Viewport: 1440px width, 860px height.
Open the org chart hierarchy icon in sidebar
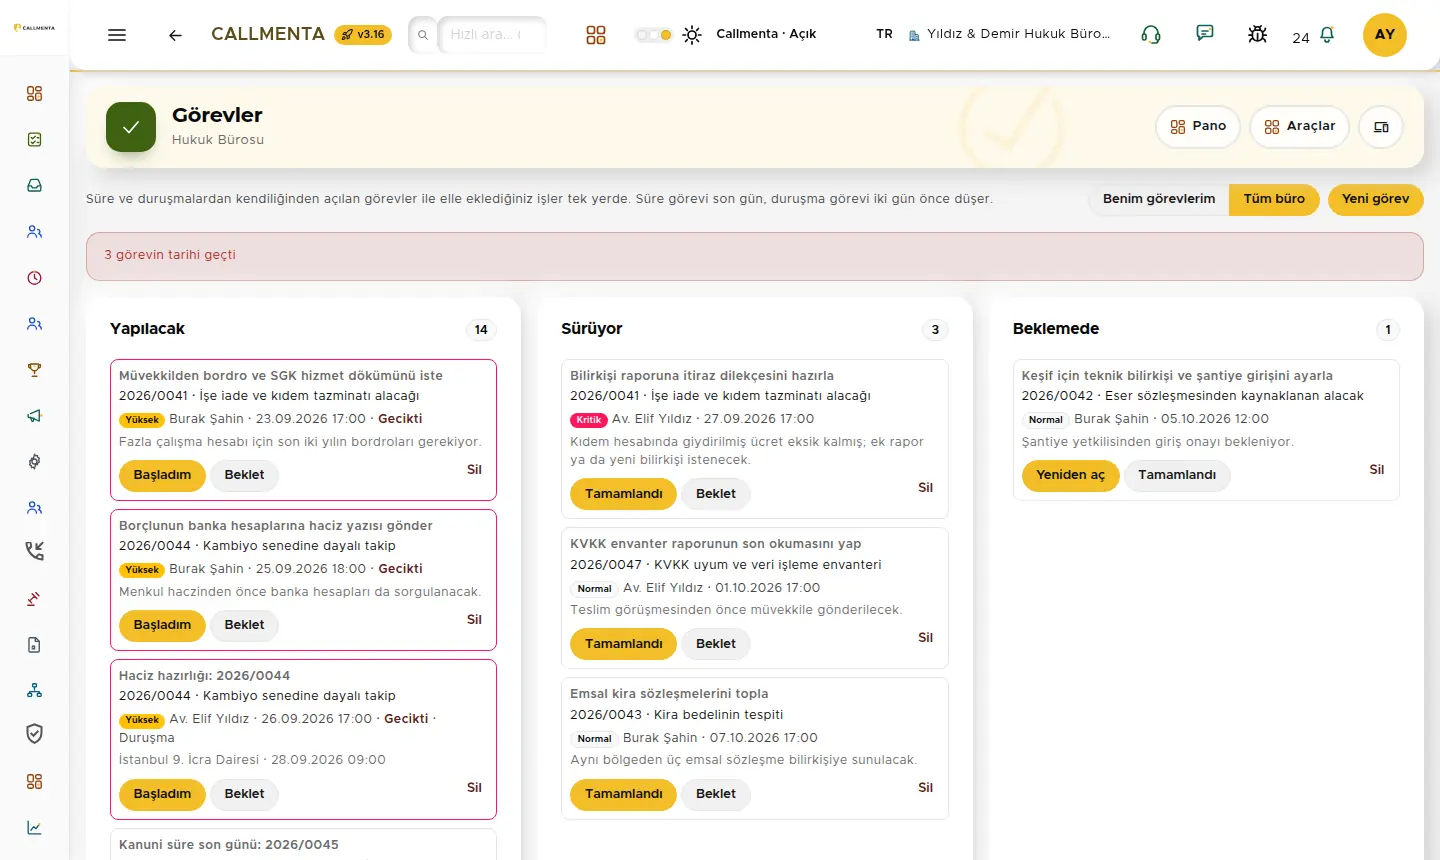pyautogui.click(x=35, y=690)
